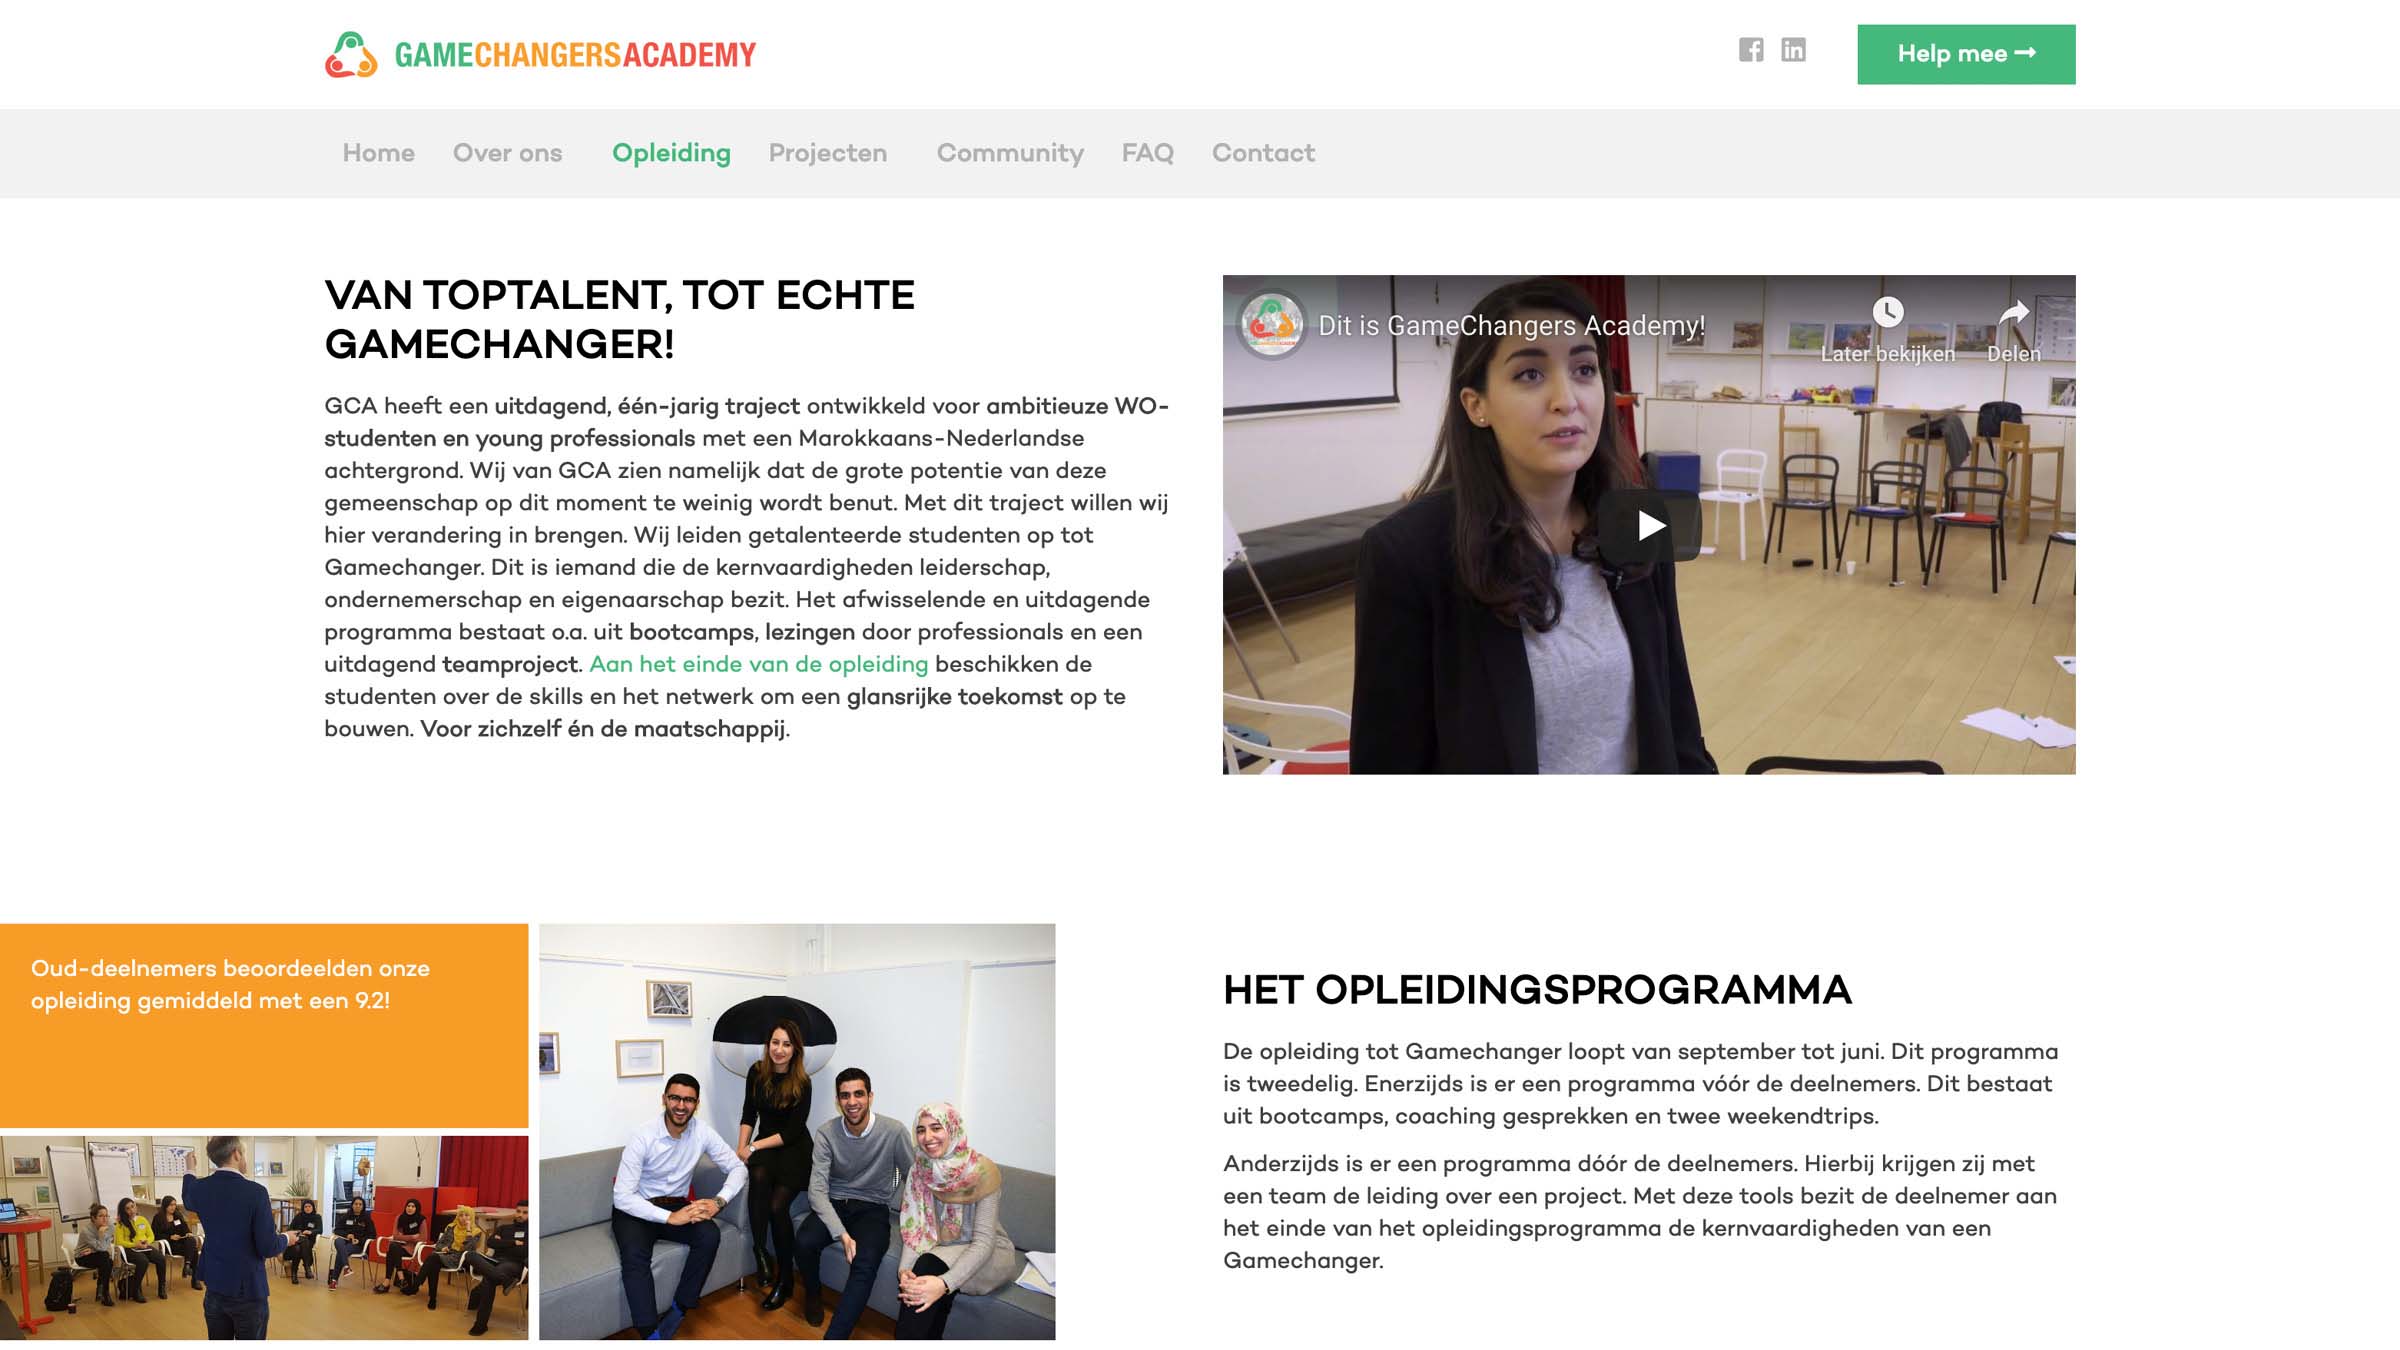Navigate to the FAQ page
This screenshot has height=1350, width=2400.
click(x=1147, y=153)
